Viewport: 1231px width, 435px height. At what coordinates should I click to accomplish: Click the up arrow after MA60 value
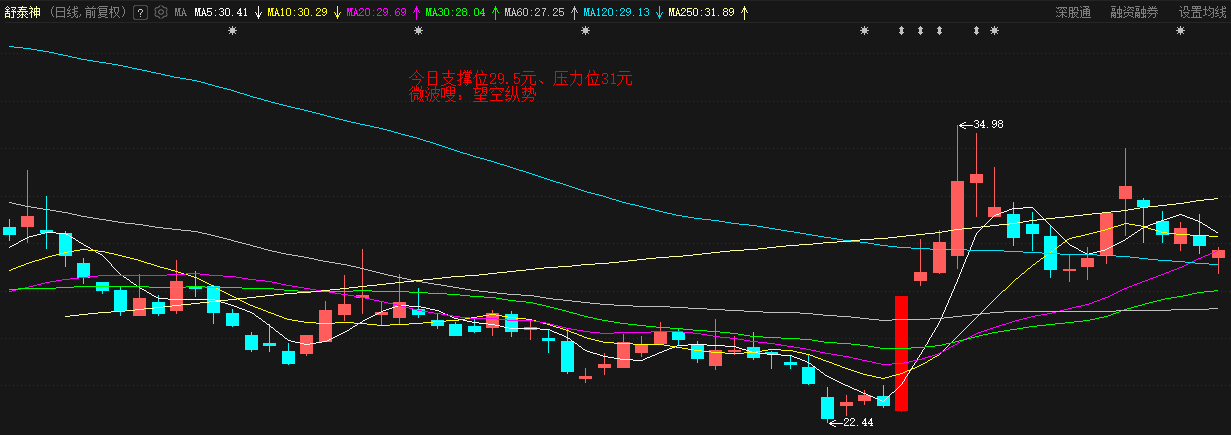coord(573,13)
